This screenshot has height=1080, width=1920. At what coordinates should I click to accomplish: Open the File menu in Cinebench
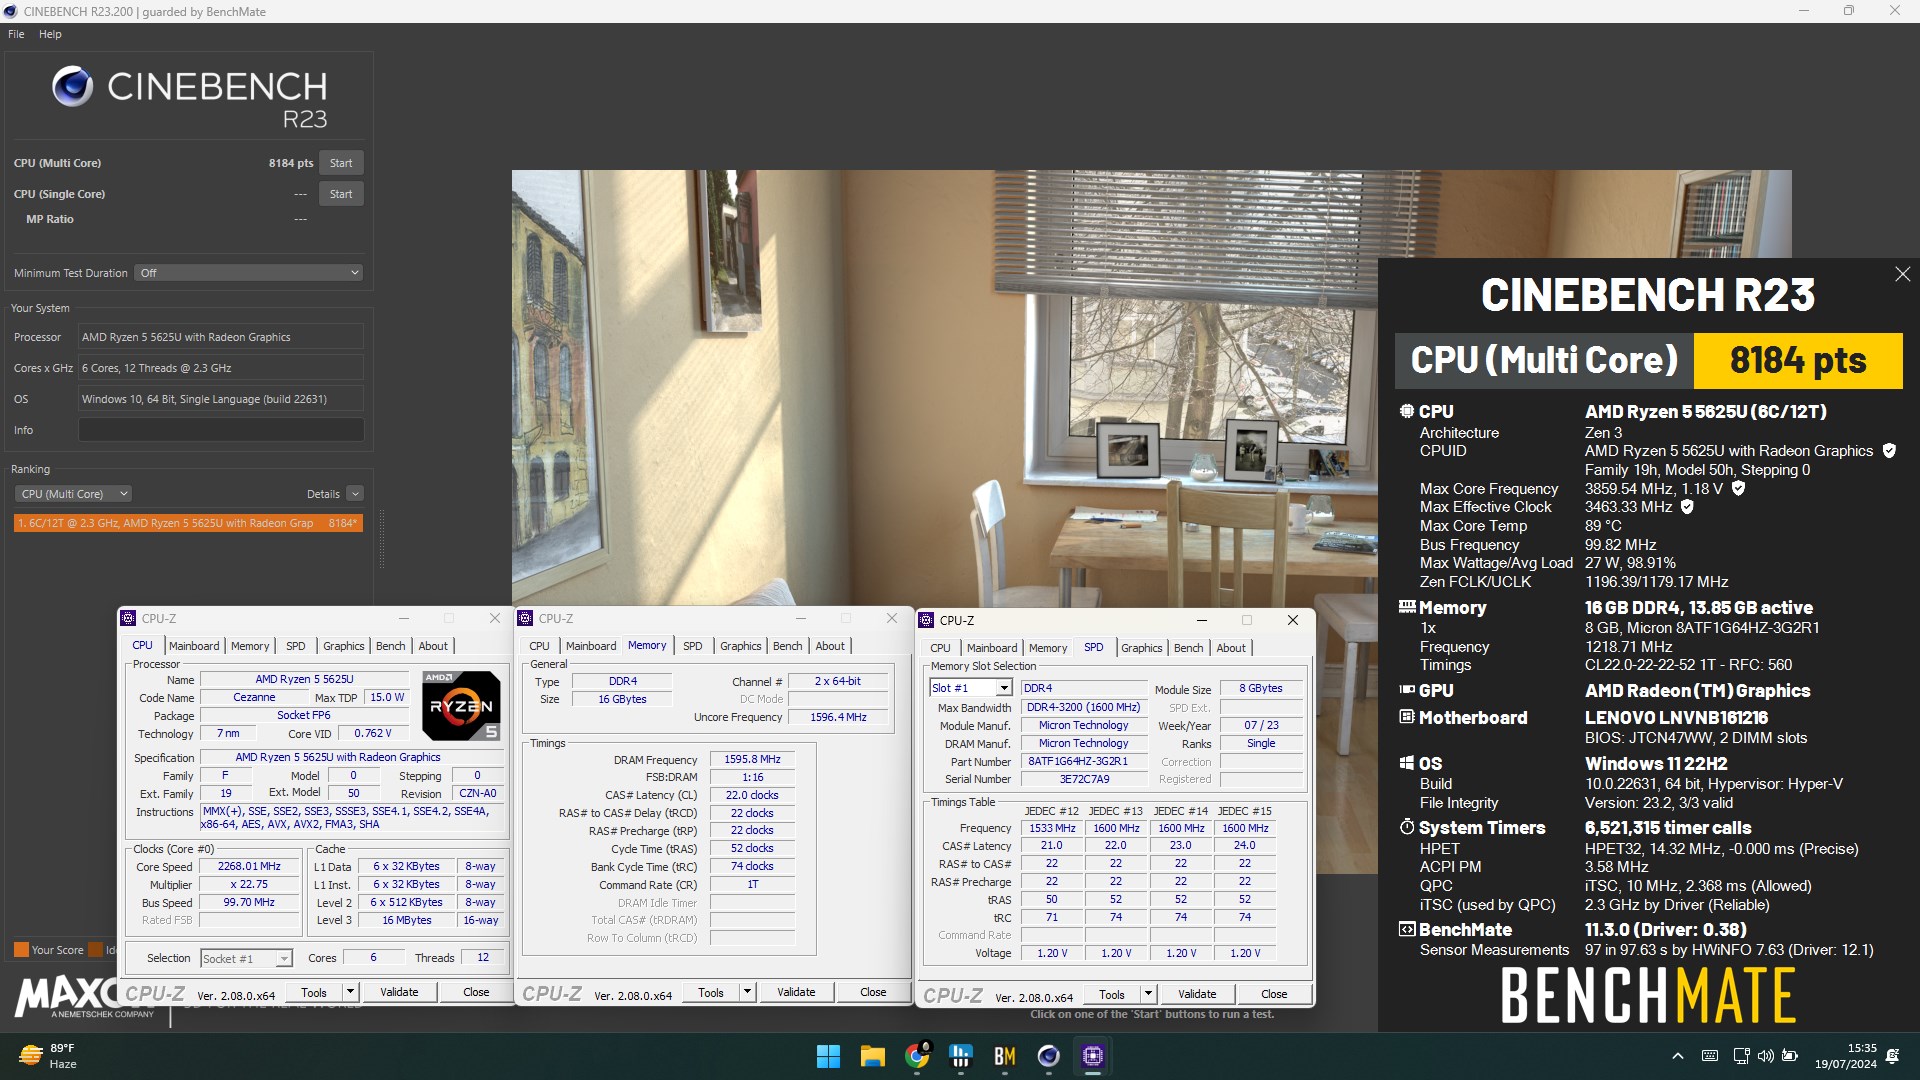[16, 34]
